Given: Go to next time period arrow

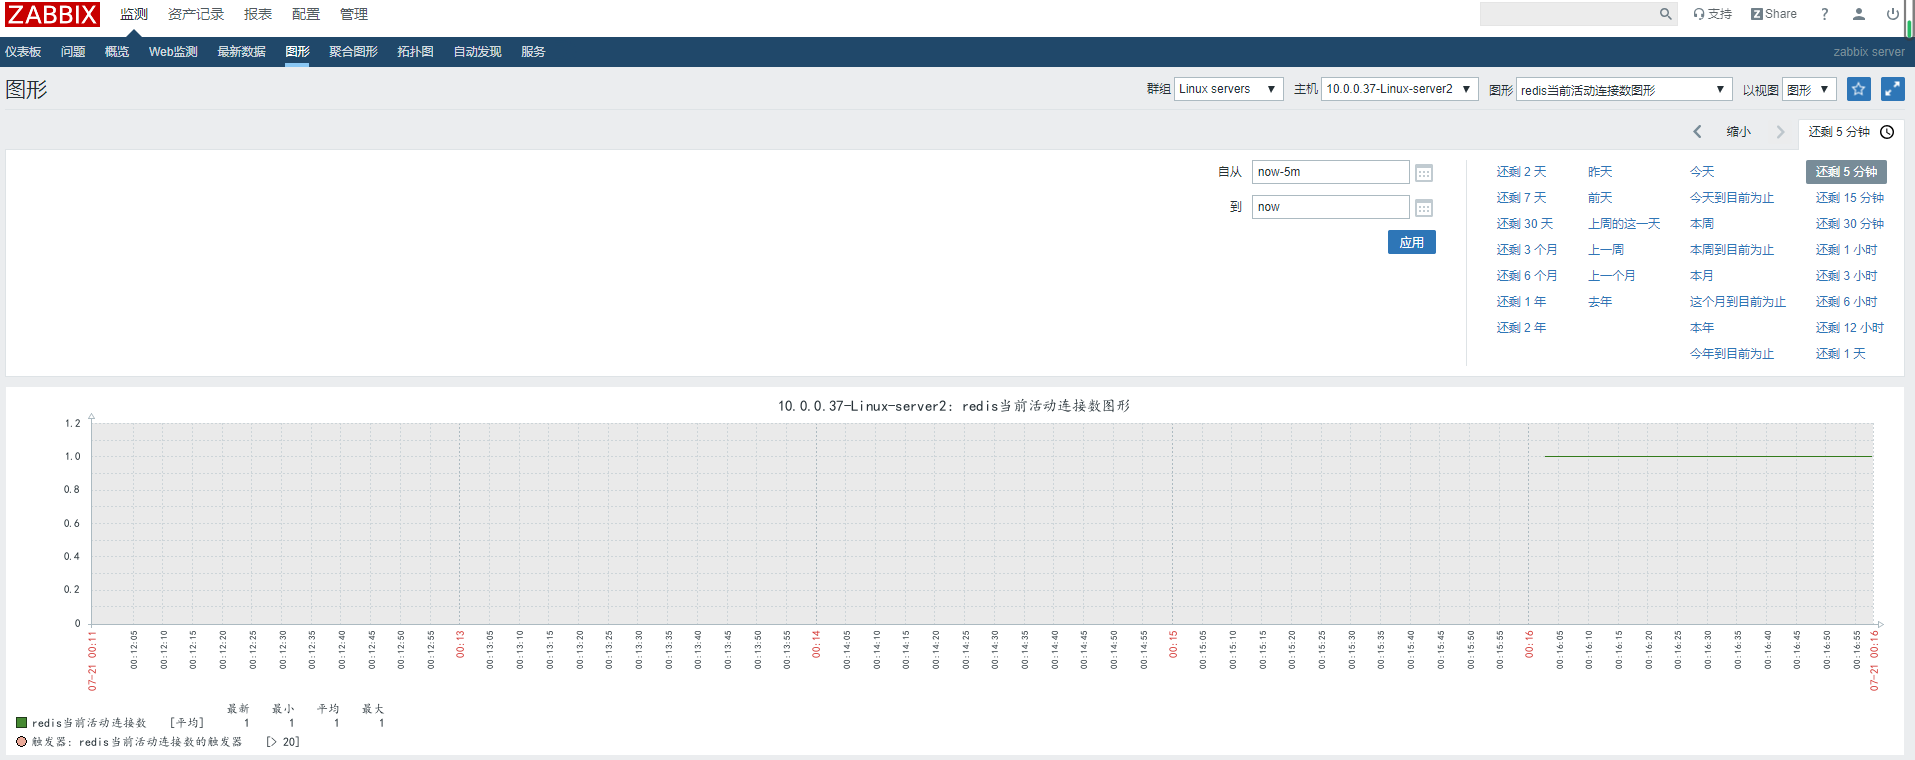Looking at the screenshot, I should (x=1780, y=132).
